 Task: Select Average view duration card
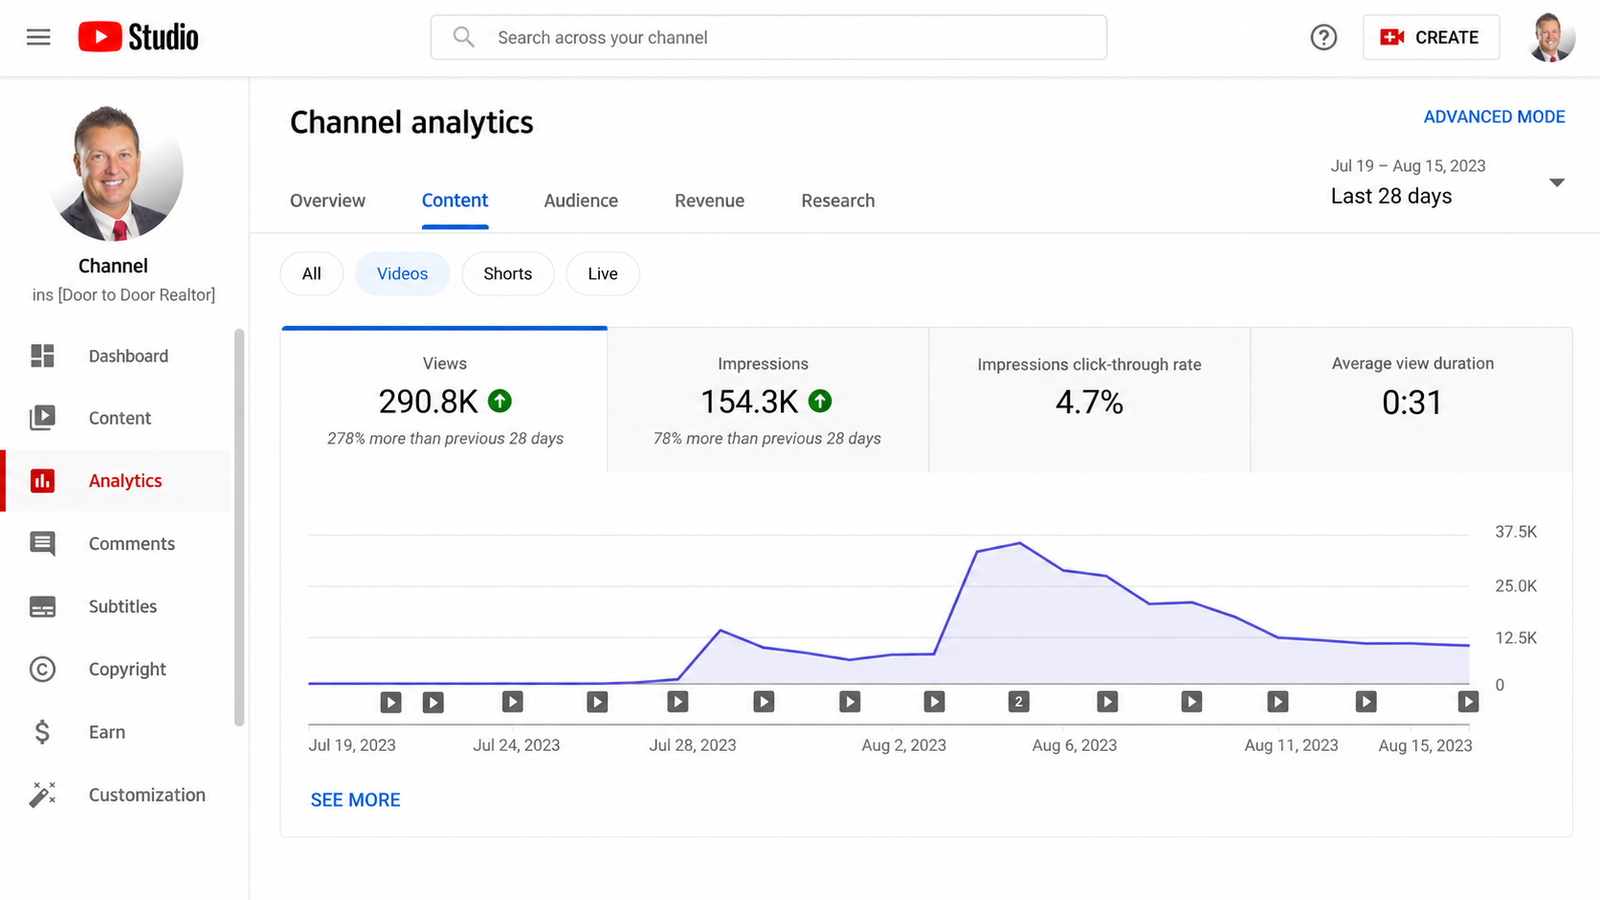click(x=1412, y=400)
